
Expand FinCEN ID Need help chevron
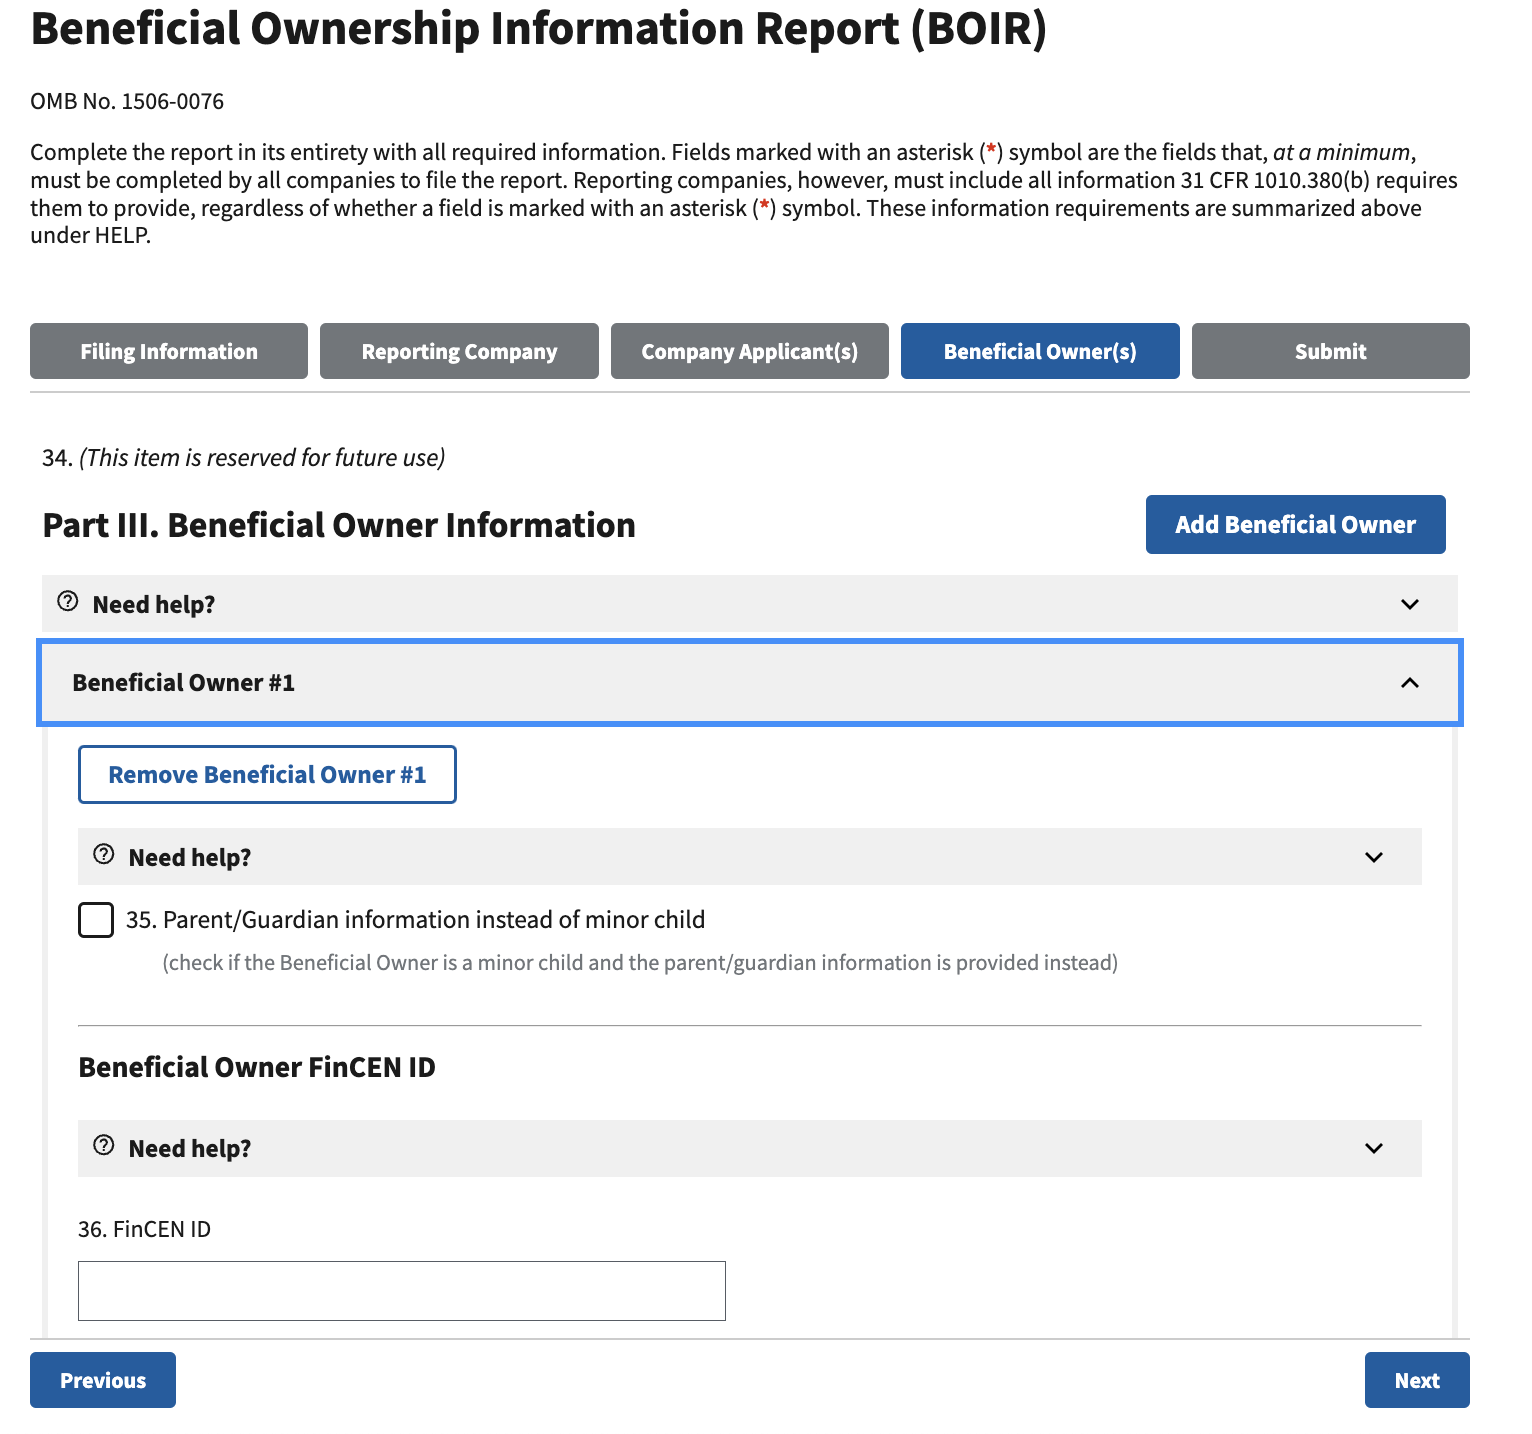(x=1373, y=1148)
